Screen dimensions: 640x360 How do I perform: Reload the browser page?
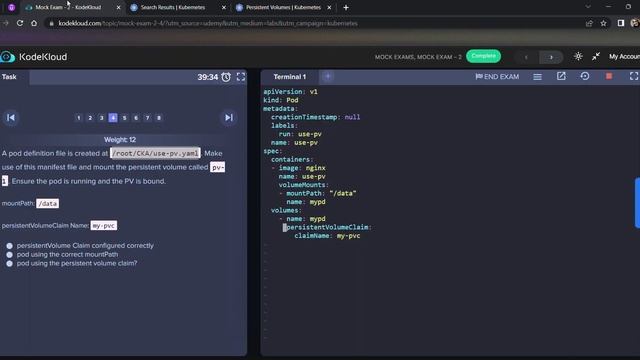[20, 23]
